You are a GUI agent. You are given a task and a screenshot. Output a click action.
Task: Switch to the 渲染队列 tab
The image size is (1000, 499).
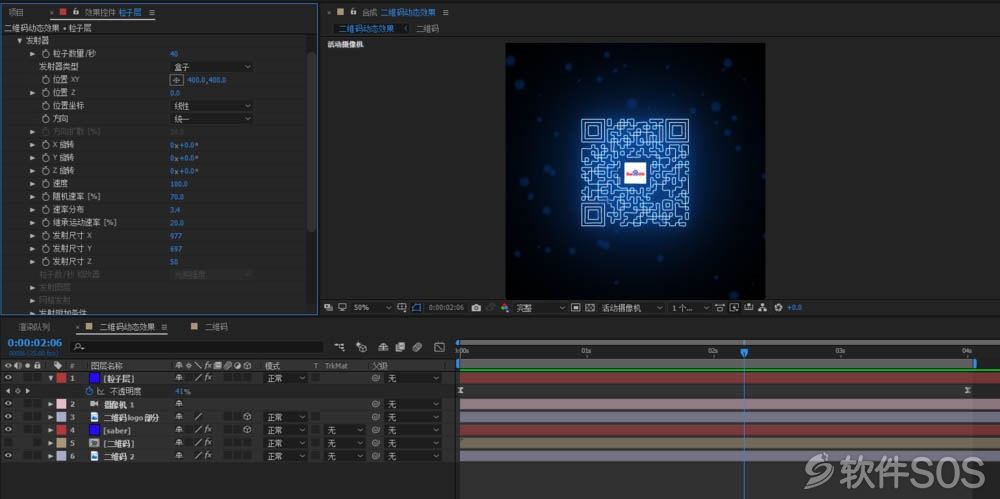coord(34,327)
